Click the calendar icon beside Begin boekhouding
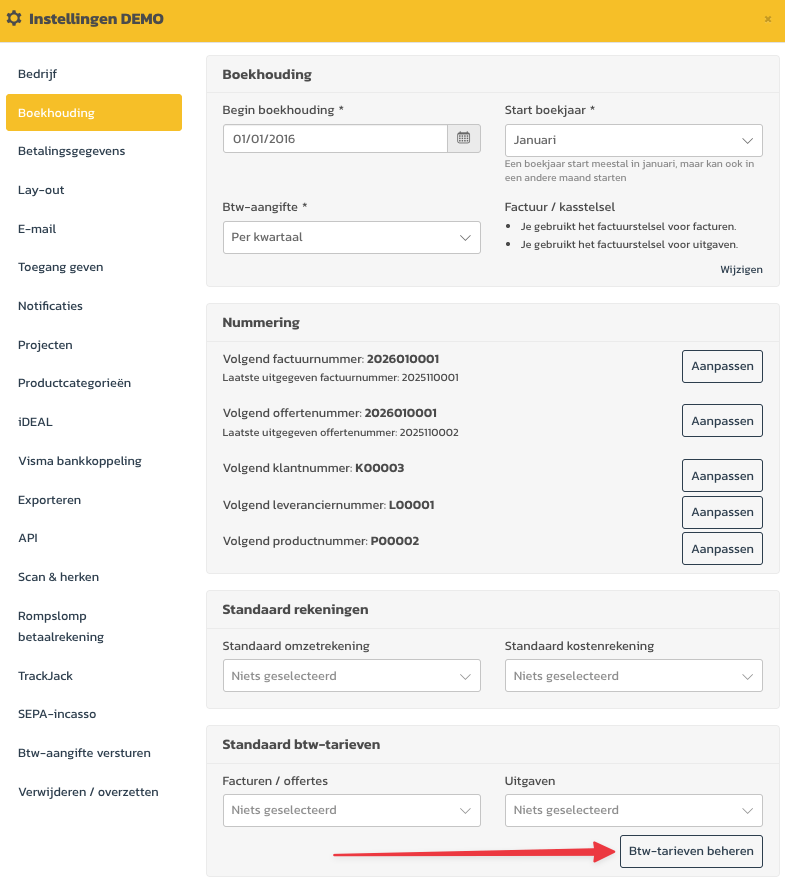 (x=463, y=139)
